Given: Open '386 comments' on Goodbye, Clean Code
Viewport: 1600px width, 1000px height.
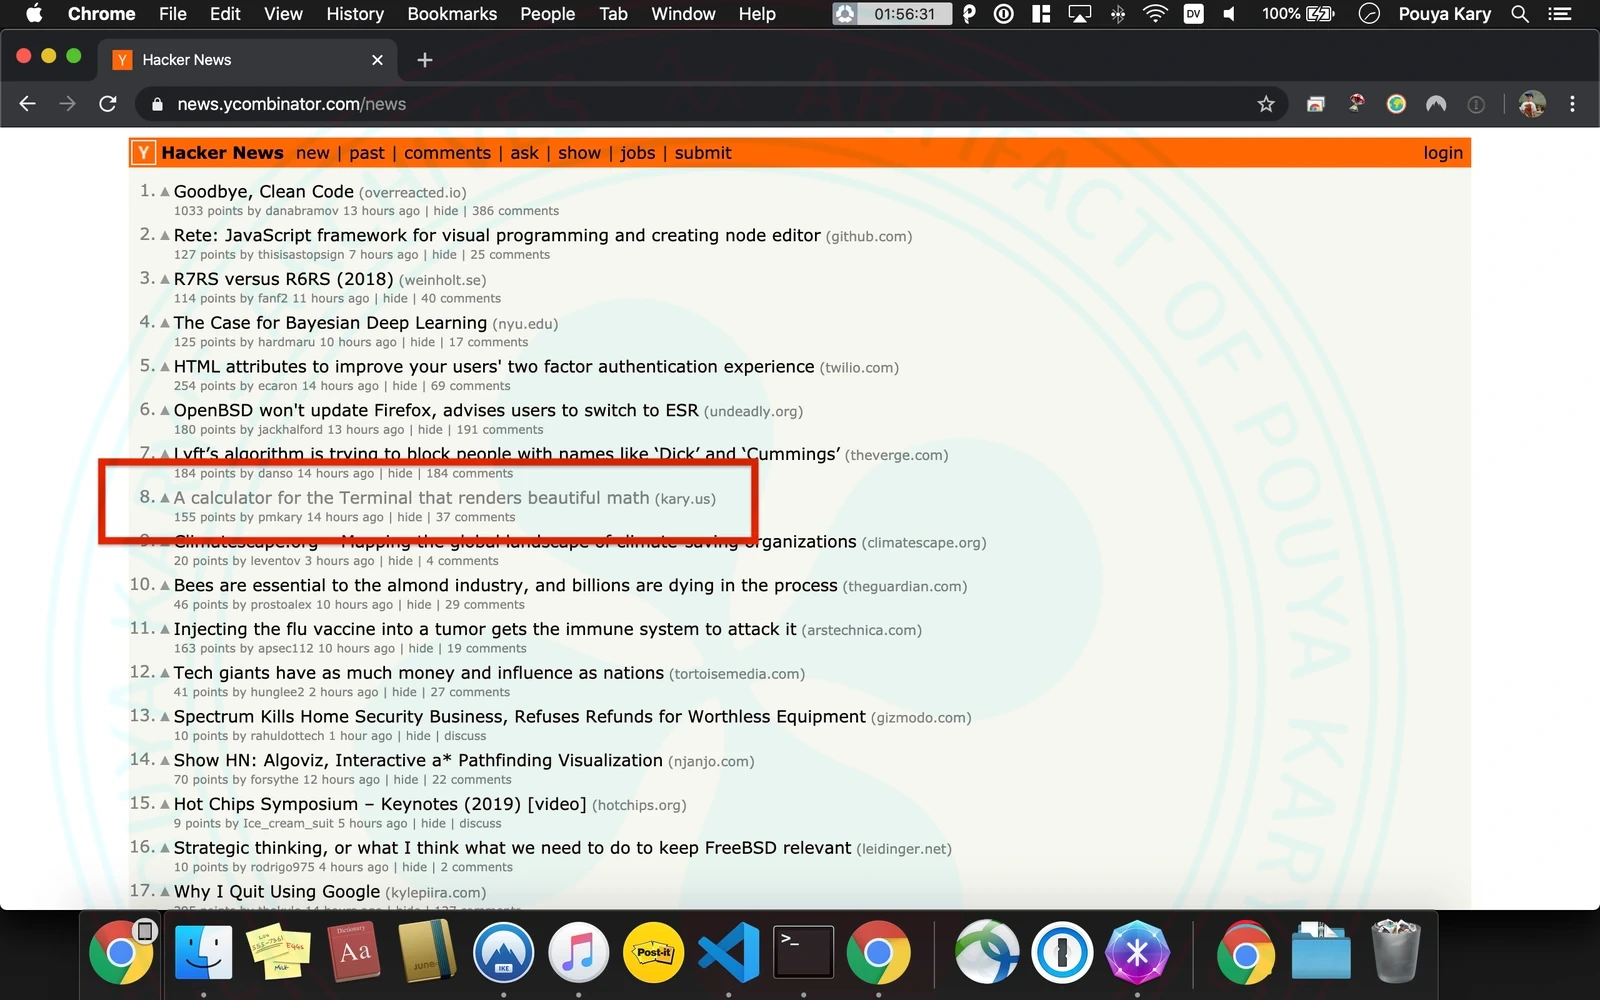Looking at the screenshot, I should coord(515,211).
